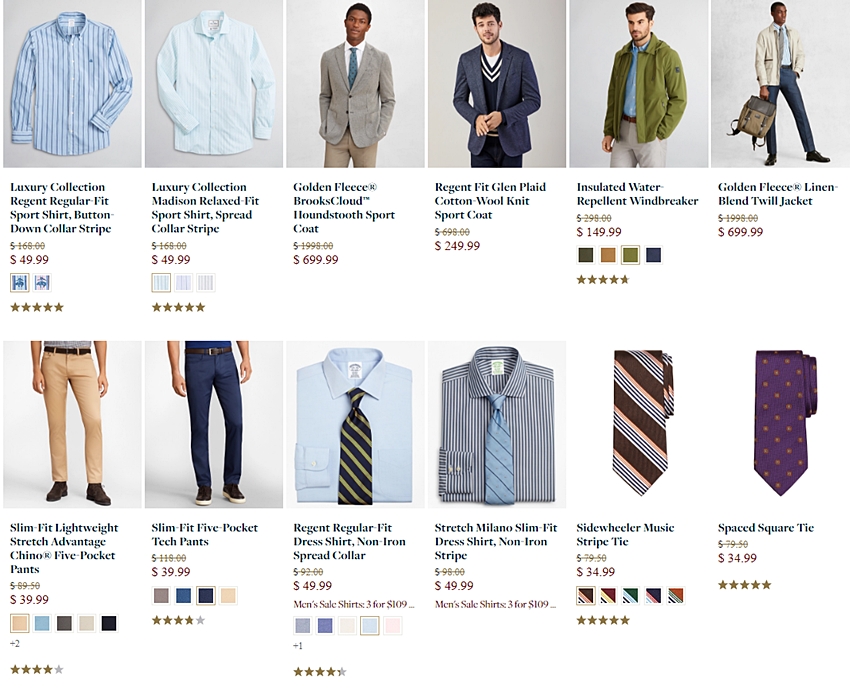This screenshot has height=689, width=850.
Task: Select the khaki chino pants color swatch
Action: (20, 623)
